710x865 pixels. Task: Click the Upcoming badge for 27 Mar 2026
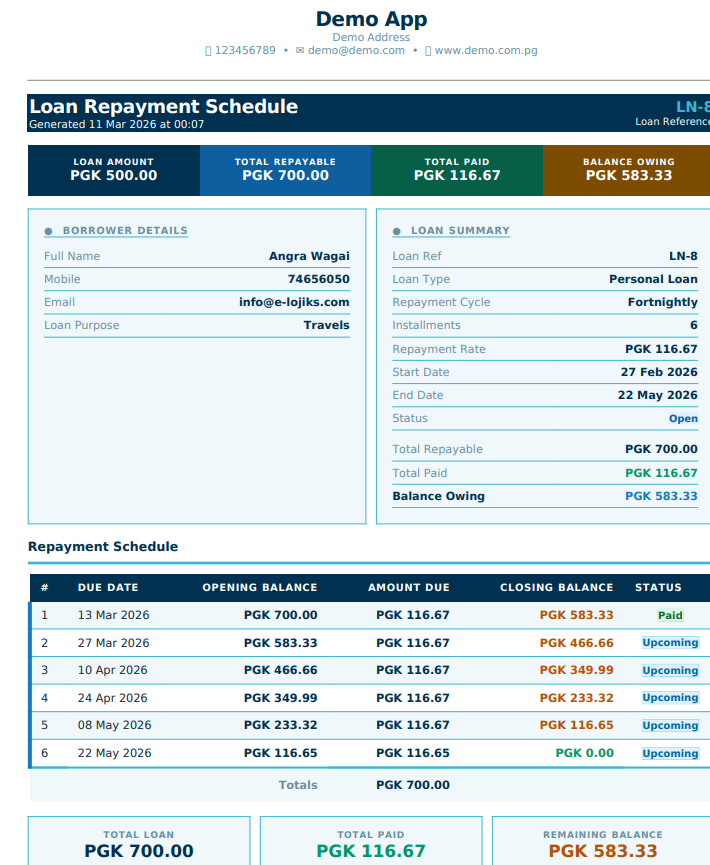670,643
